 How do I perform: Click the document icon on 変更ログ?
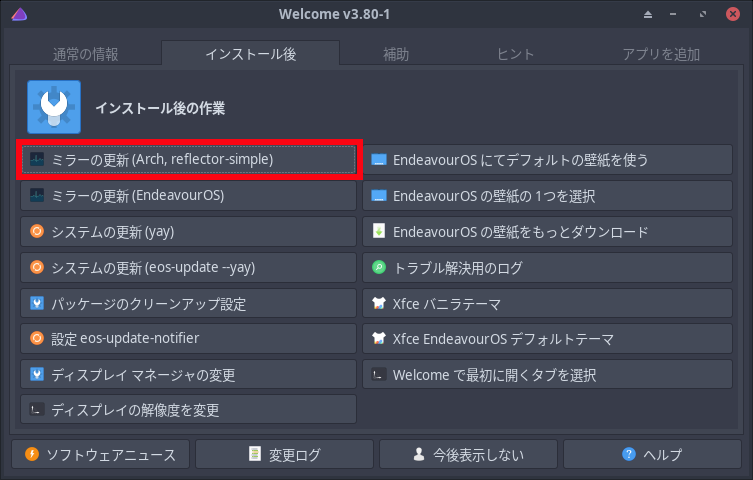[x=255, y=454]
